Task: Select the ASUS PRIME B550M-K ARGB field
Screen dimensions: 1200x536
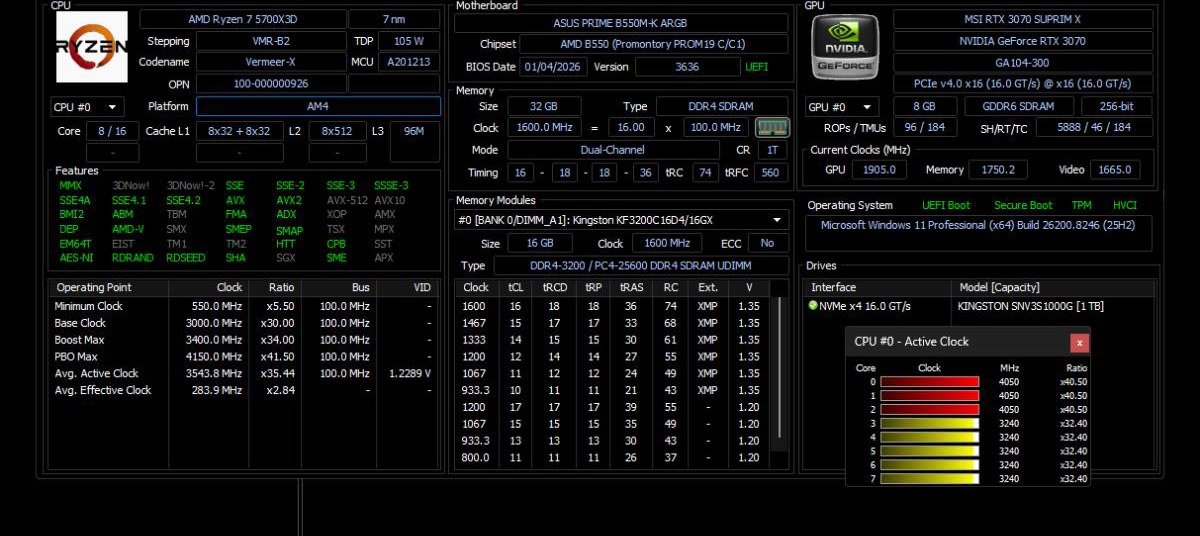Action: coord(620,23)
